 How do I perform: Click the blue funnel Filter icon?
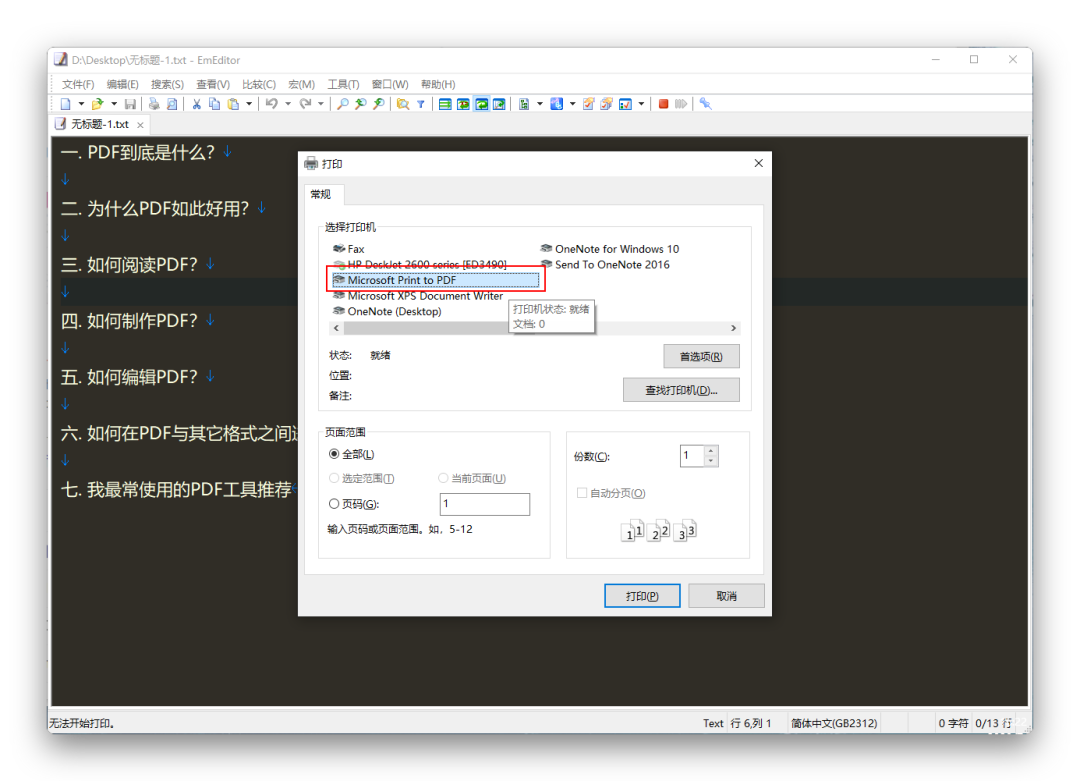(x=420, y=104)
